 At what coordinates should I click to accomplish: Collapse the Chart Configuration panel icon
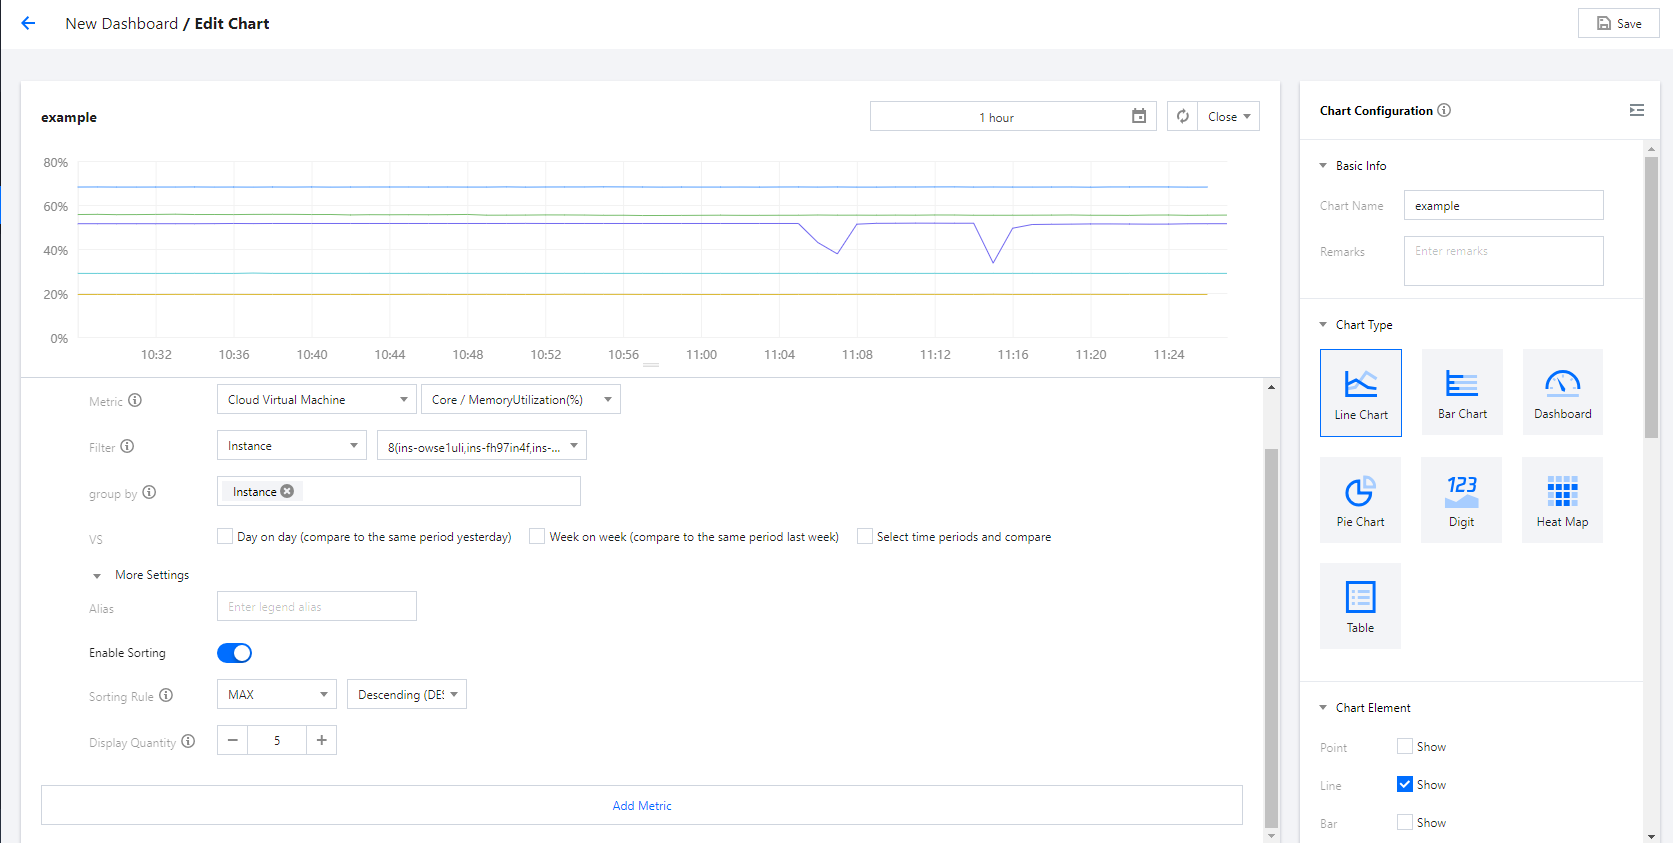click(x=1636, y=110)
